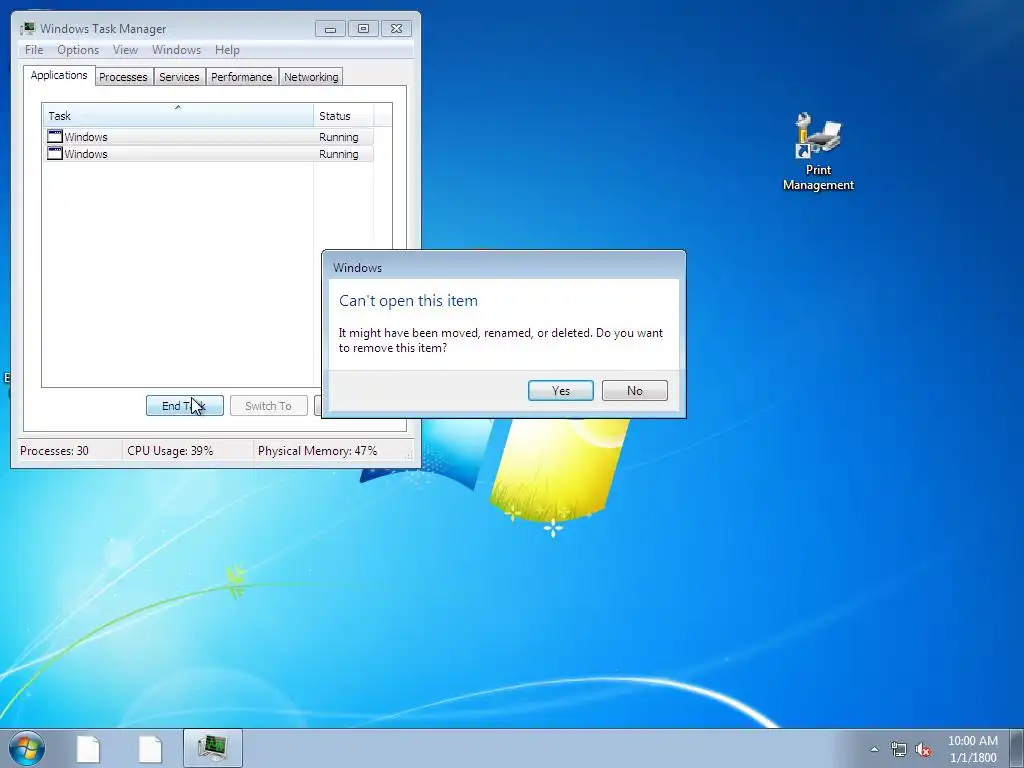This screenshot has width=1024, height=768.
Task: Open the Options menu in Task Manager
Action: pyautogui.click(x=78, y=50)
